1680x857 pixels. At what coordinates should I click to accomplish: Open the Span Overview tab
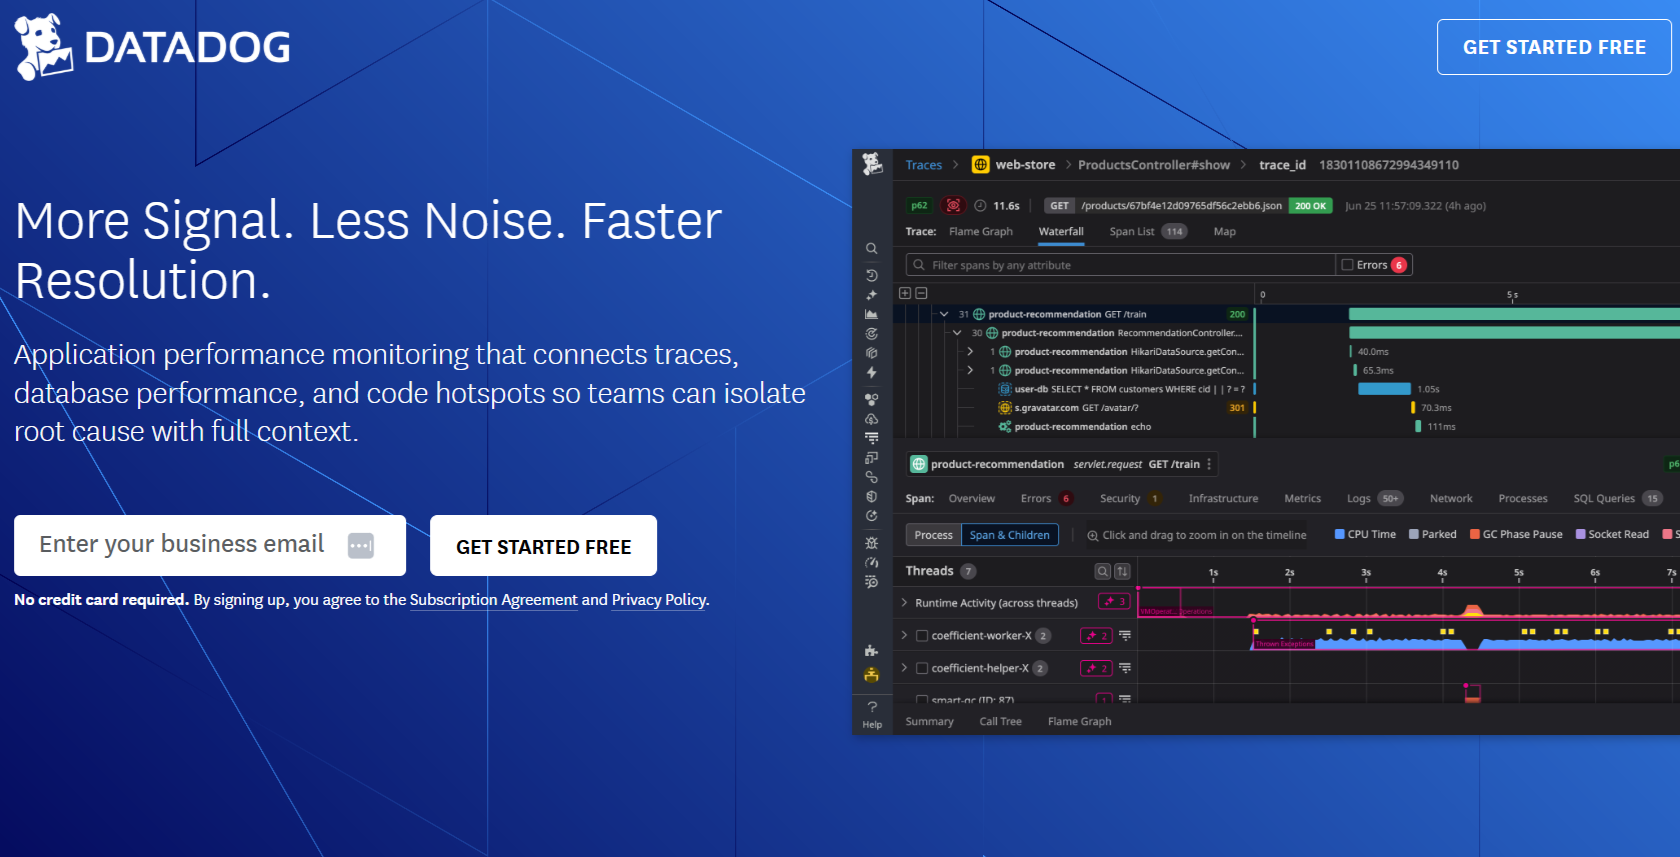[x=972, y=499]
